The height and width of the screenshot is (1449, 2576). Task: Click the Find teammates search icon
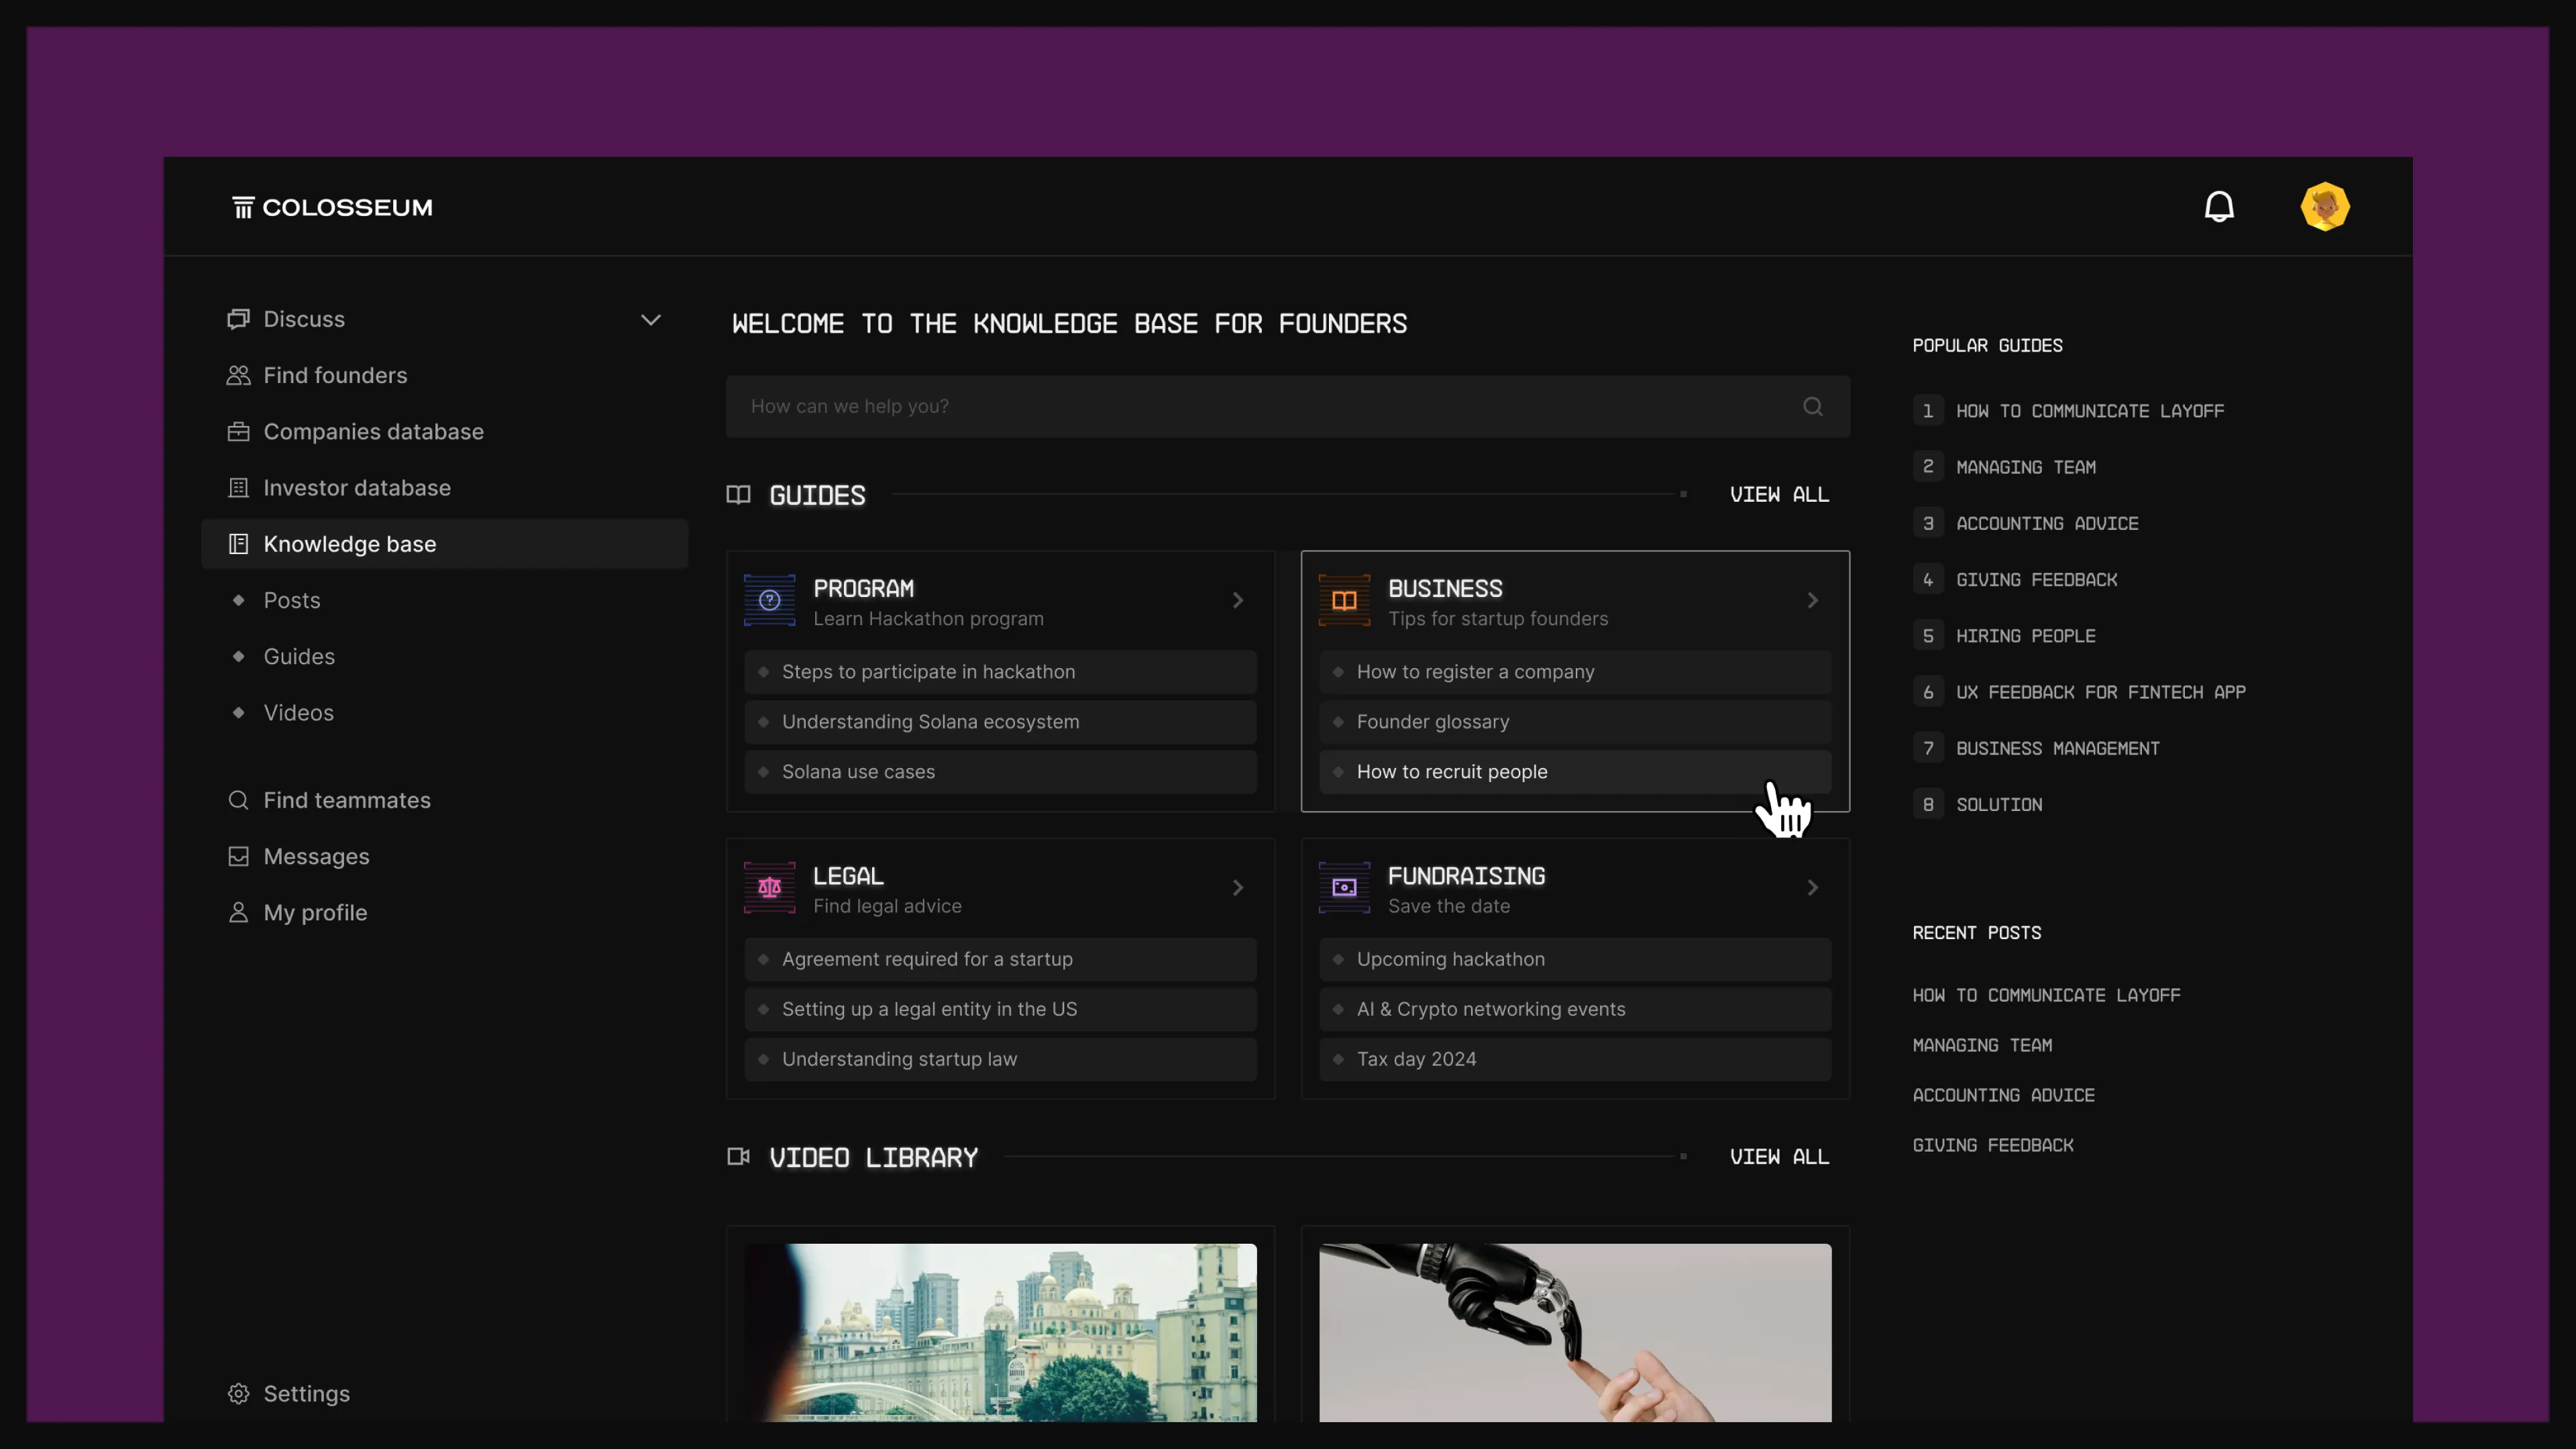tap(238, 800)
